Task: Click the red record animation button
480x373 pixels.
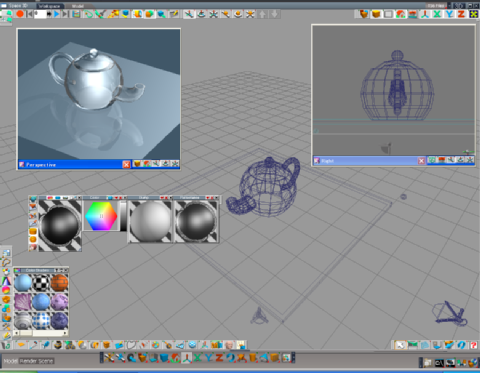Action: pos(20,14)
